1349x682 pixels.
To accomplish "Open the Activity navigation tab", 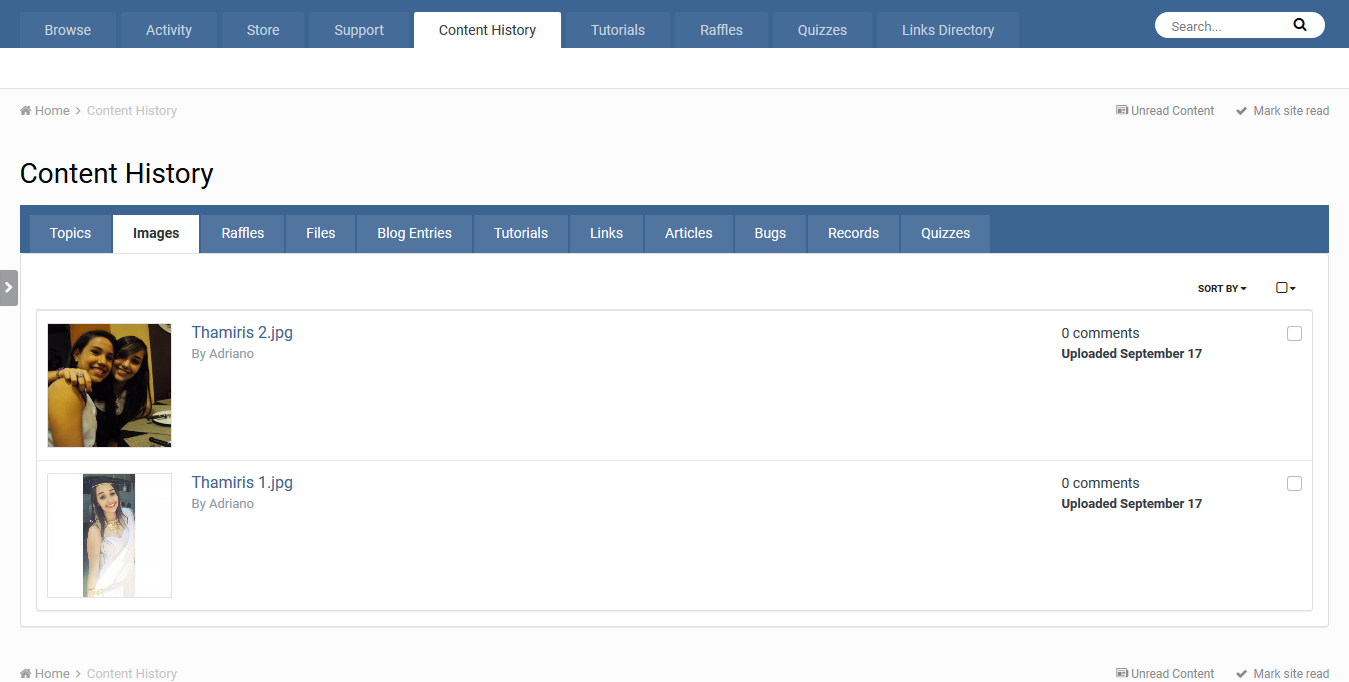I will [169, 30].
